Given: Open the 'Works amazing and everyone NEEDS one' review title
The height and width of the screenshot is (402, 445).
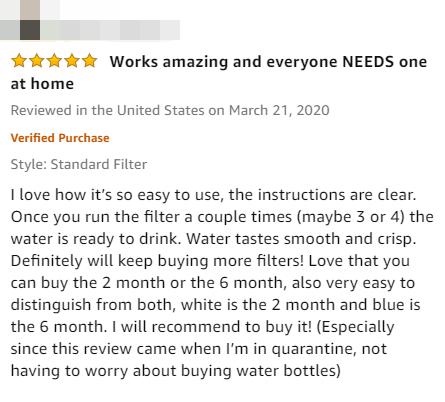Looking at the screenshot, I should pyautogui.click(x=268, y=62).
